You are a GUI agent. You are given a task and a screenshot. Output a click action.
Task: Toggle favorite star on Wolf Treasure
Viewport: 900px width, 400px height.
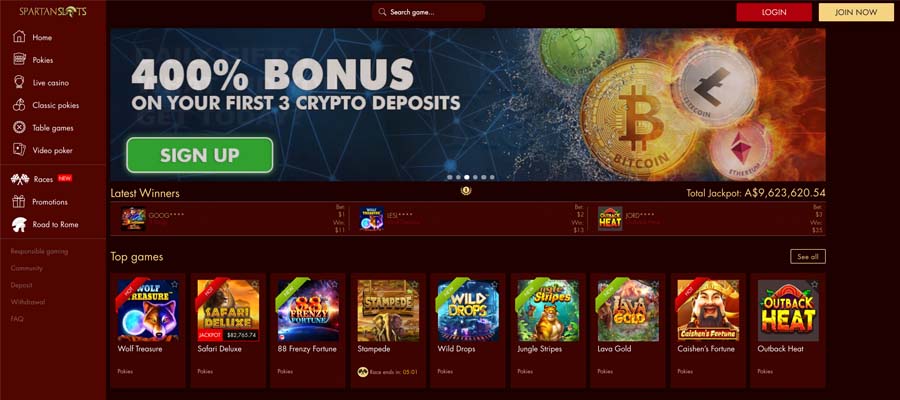pos(174,284)
